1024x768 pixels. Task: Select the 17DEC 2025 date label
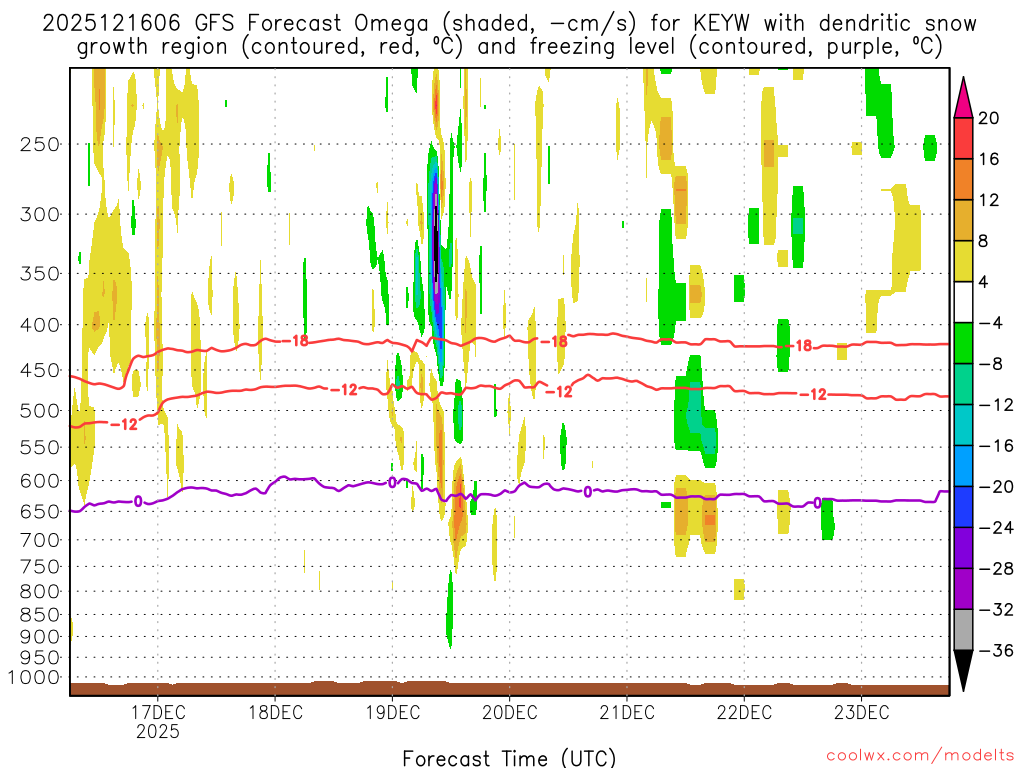click(158, 721)
